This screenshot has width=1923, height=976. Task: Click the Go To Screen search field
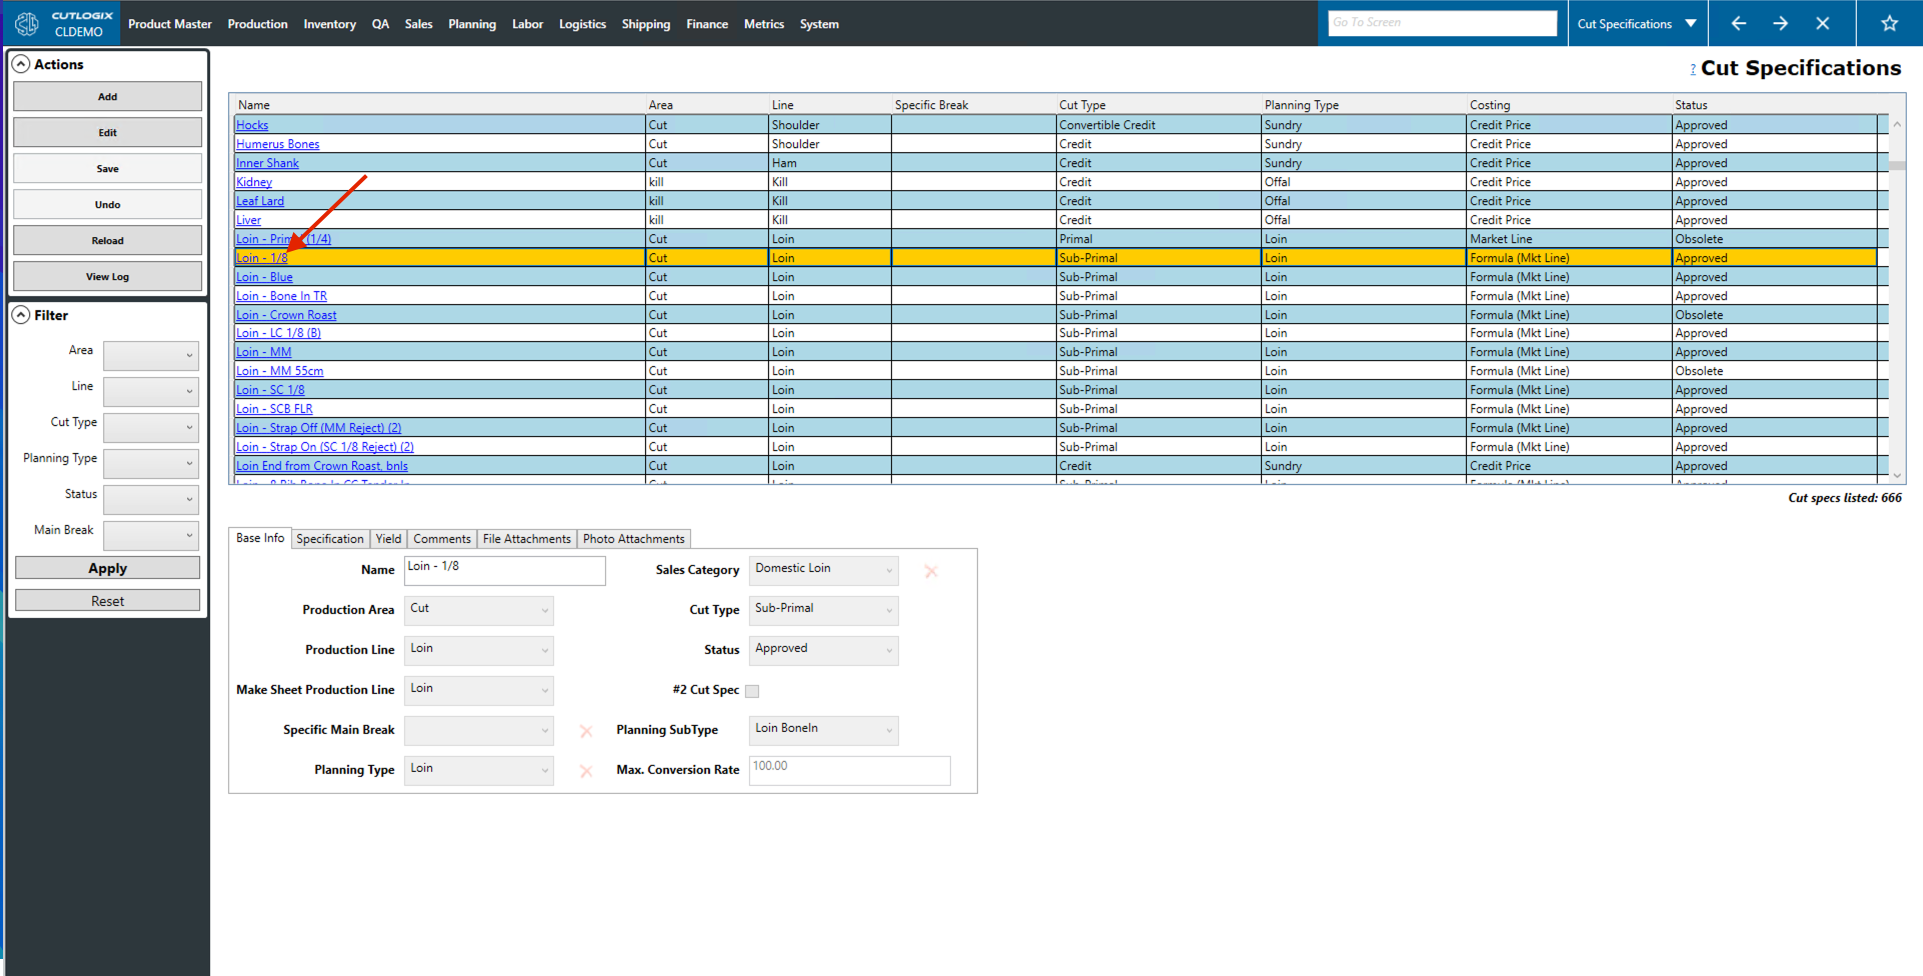pyautogui.click(x=1441, y=23)
